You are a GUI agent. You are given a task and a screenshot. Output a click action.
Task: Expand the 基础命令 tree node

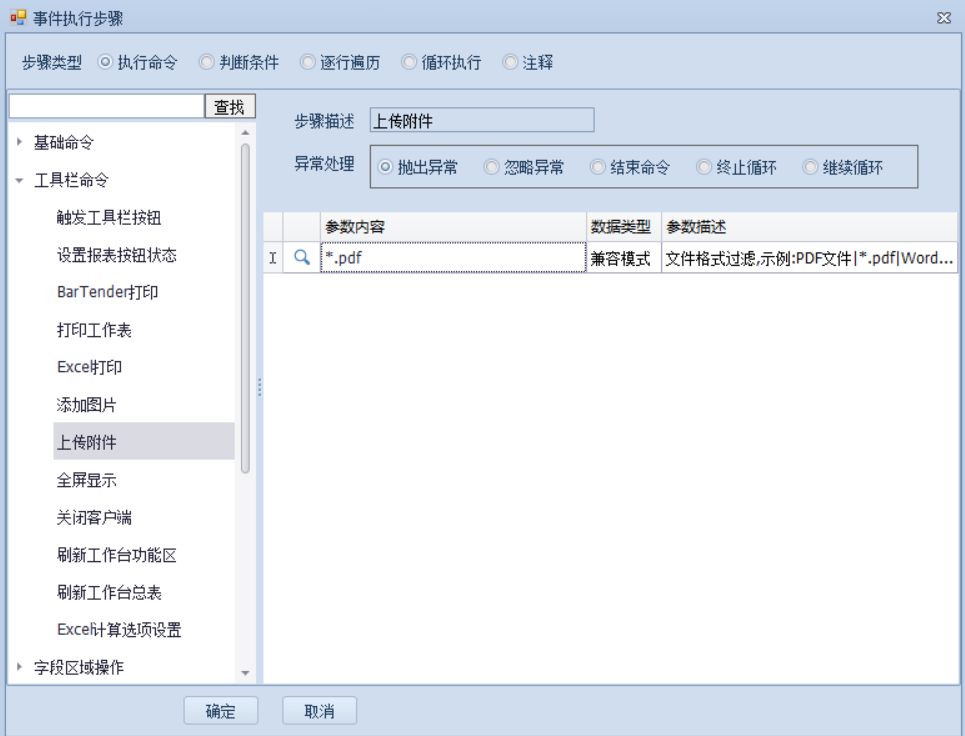[x=20, y=143]
